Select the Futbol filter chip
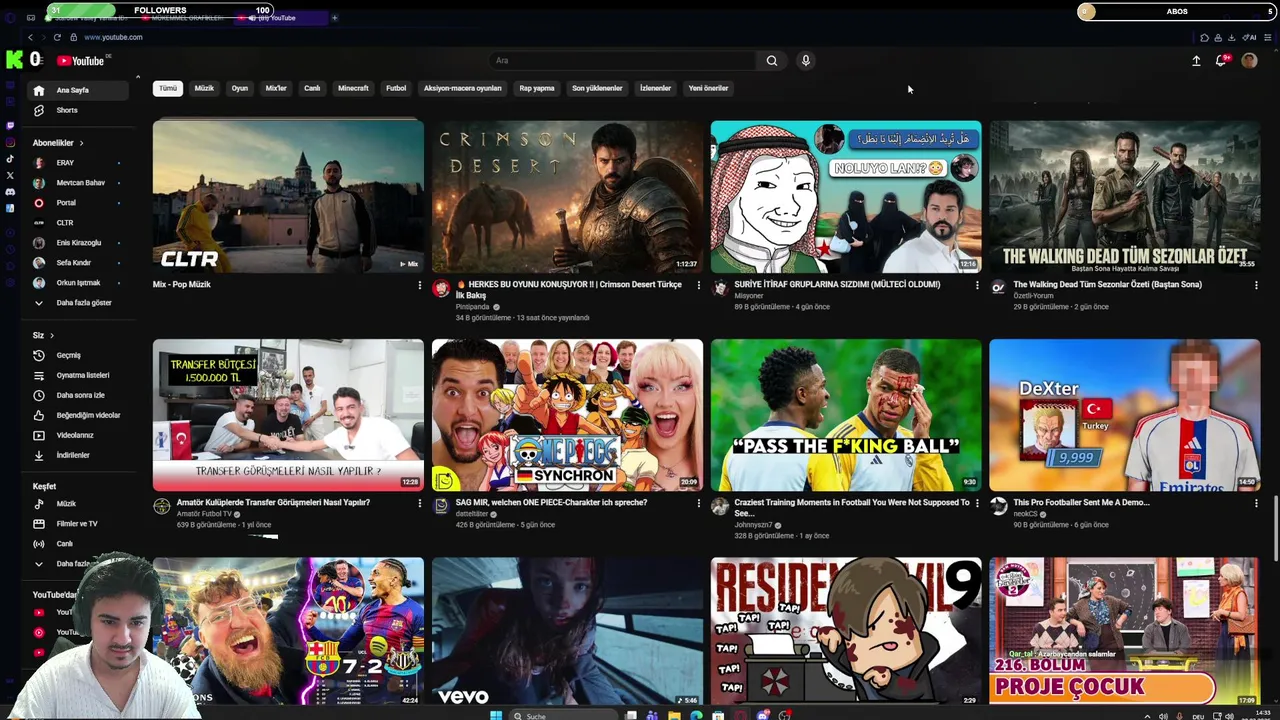 pyautogui.click(x=396, y=88)
